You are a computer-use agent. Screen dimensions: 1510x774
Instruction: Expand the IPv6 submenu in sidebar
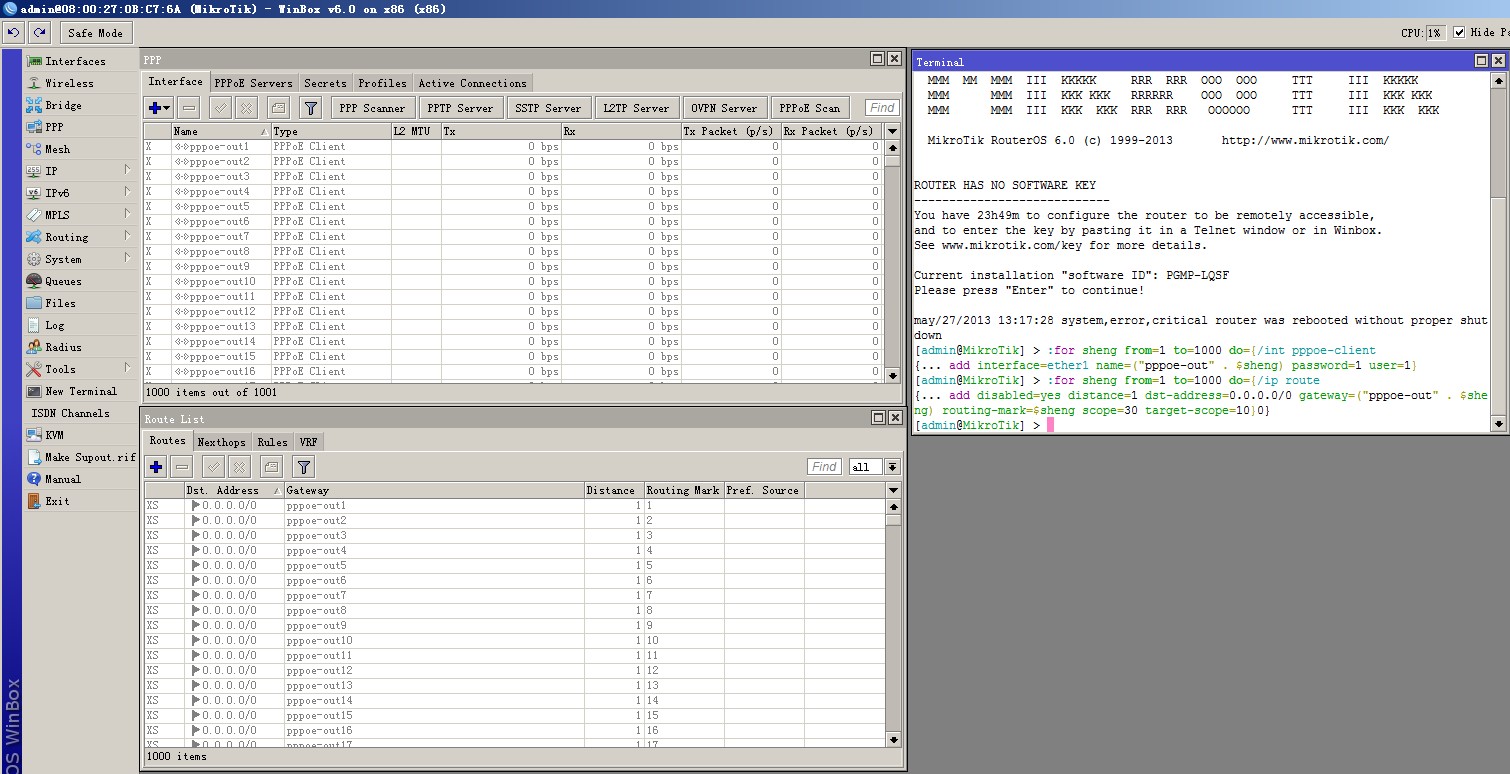pos(128,193)
